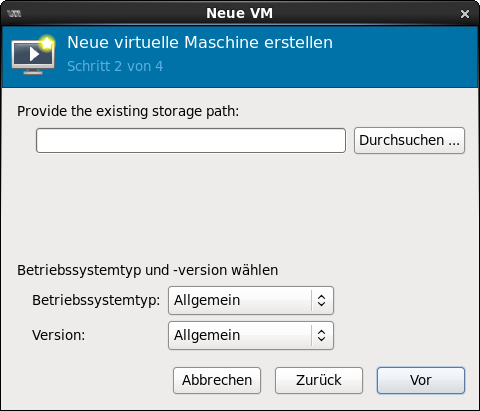
Task: Click the up-down arrows of the Betriebssystemtyp selector
Action: [321, 300]
